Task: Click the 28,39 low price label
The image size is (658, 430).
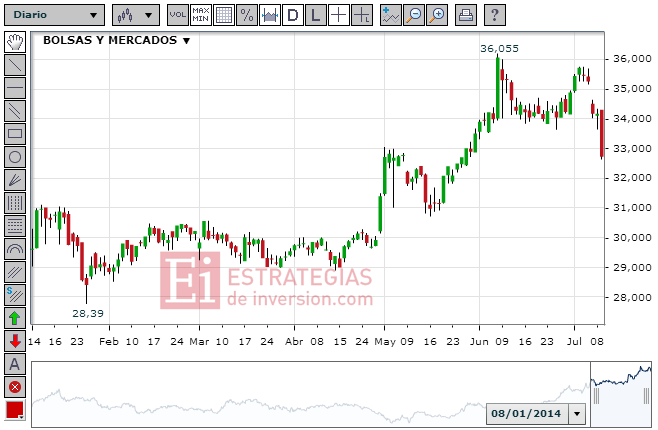Action: coord(88,313)
